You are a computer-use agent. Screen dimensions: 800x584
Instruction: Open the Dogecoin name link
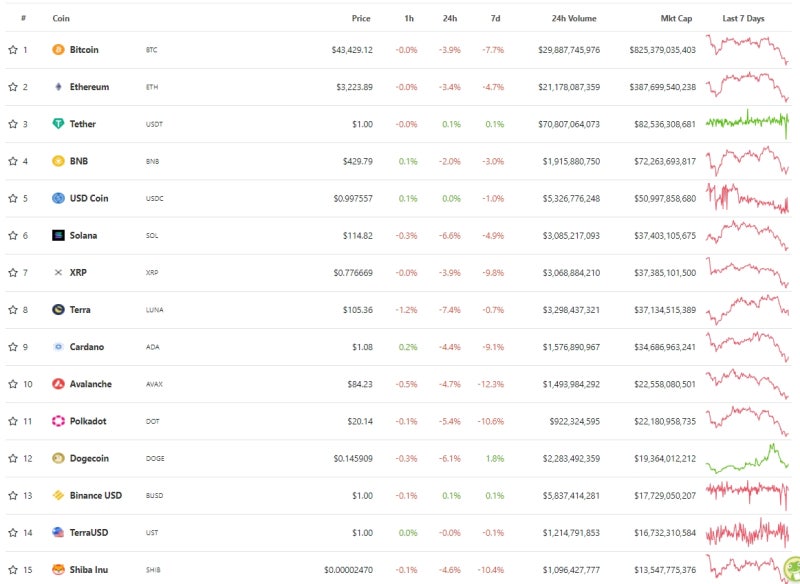click(89, 458)
